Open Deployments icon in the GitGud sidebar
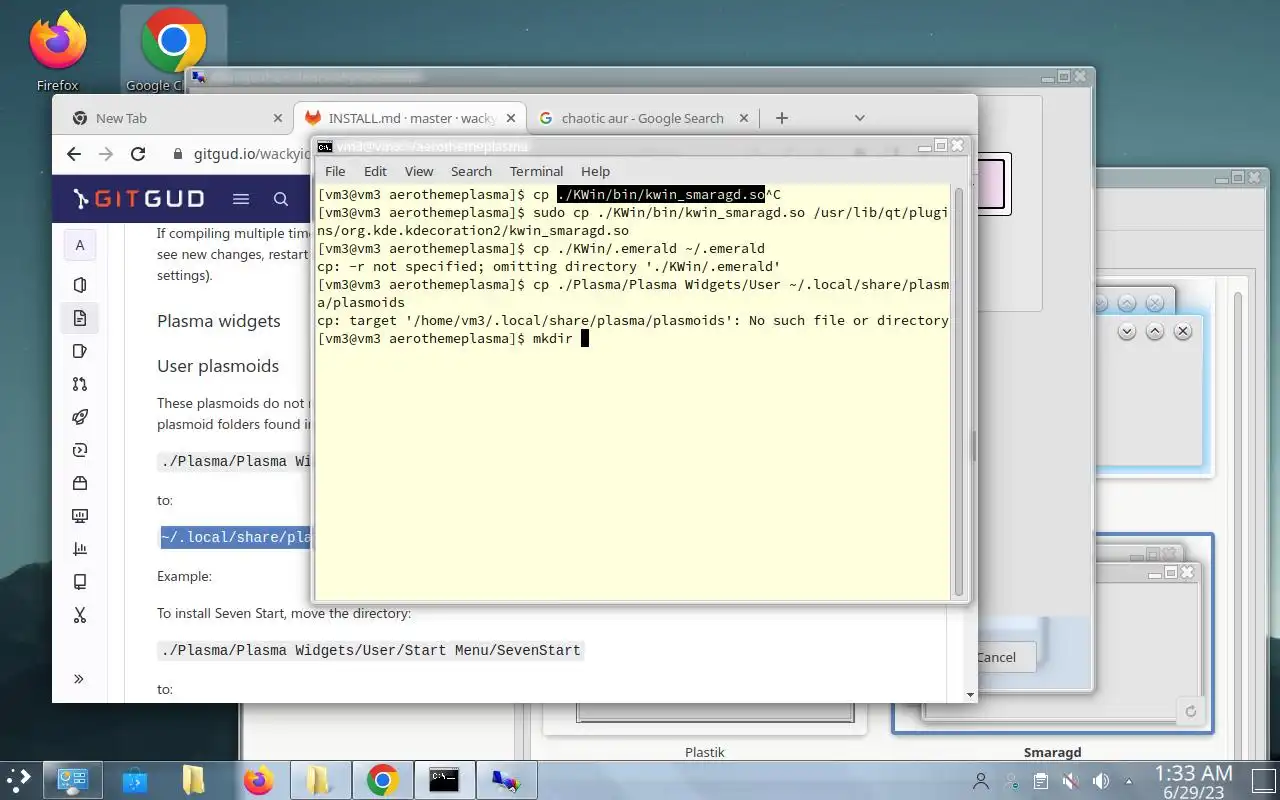The height and width of the screenshot is (800, 1280). (80, 450)
